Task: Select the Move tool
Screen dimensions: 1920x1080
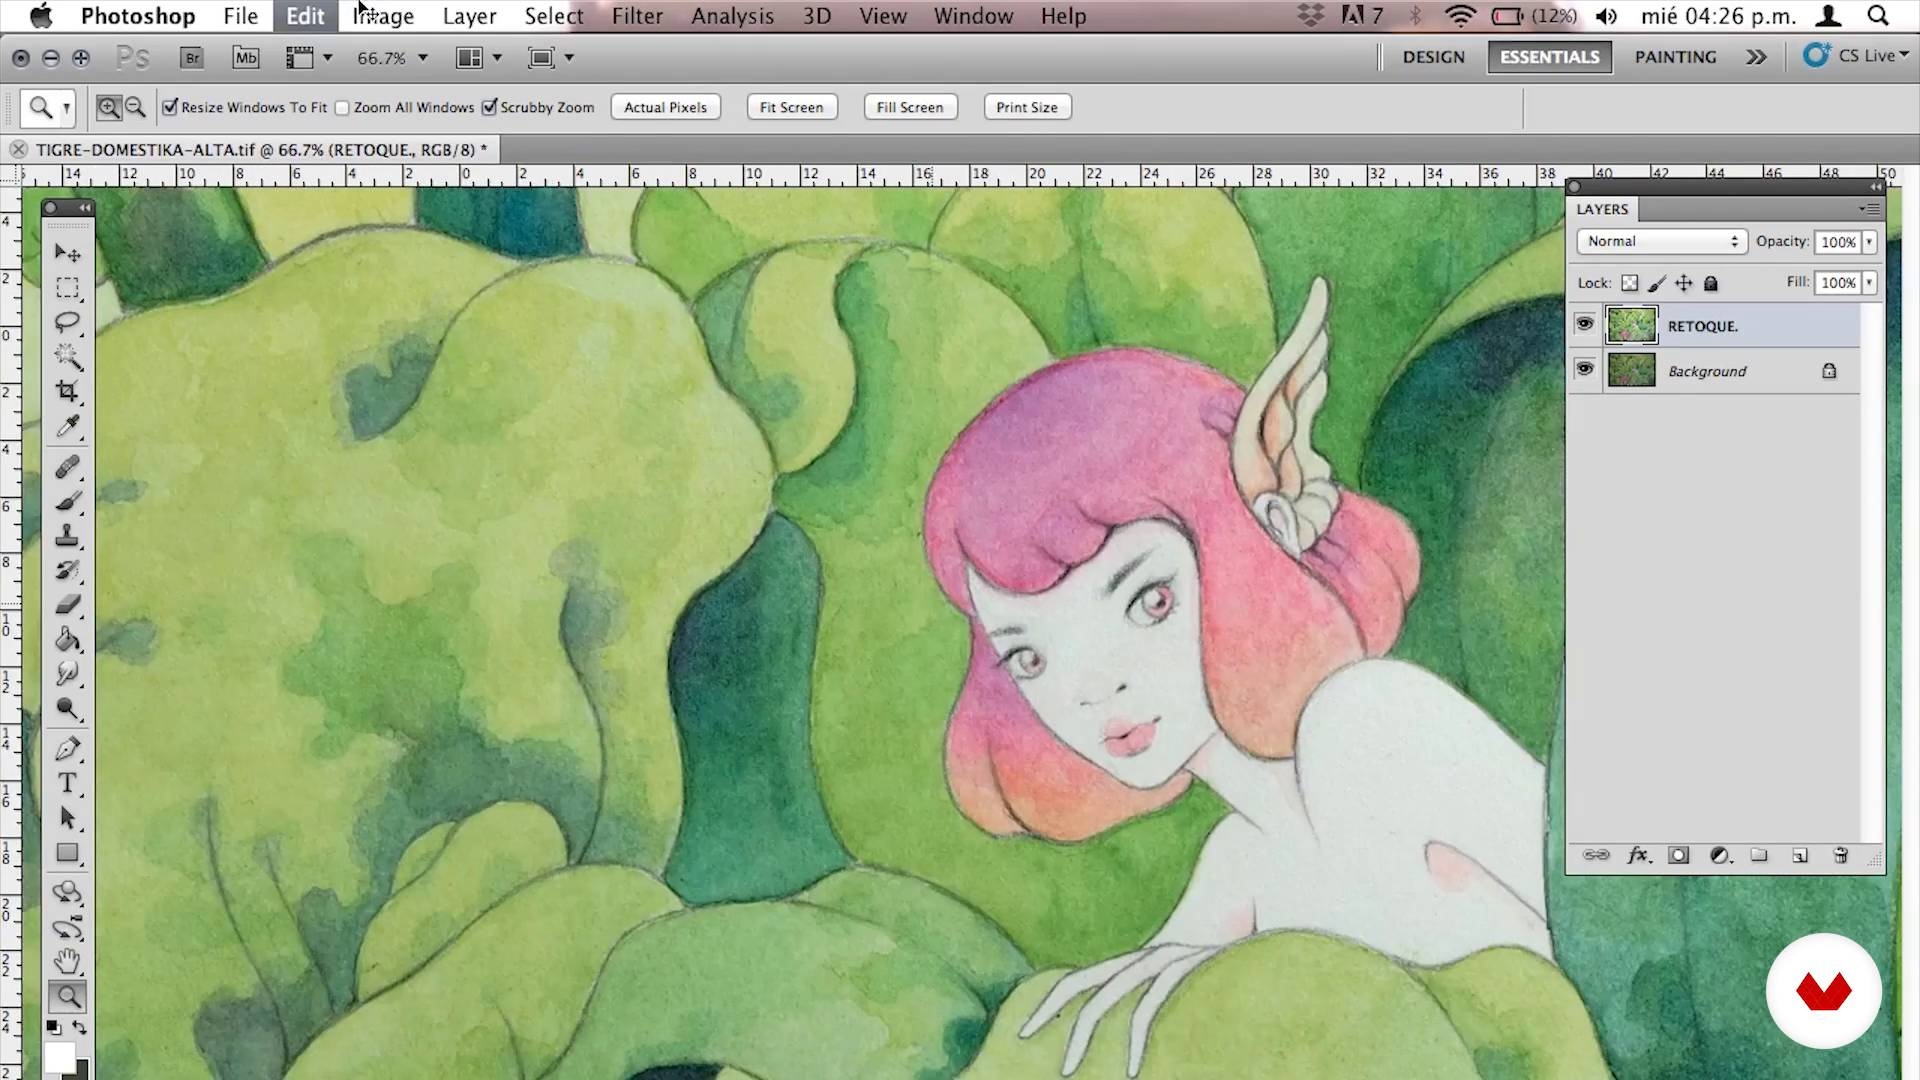Action: pos(67,253)
